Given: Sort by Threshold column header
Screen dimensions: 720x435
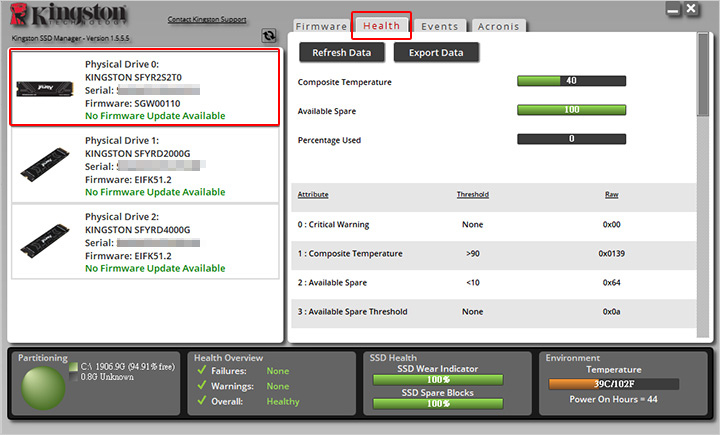Looking at the screenshot, I should [473, 195].
